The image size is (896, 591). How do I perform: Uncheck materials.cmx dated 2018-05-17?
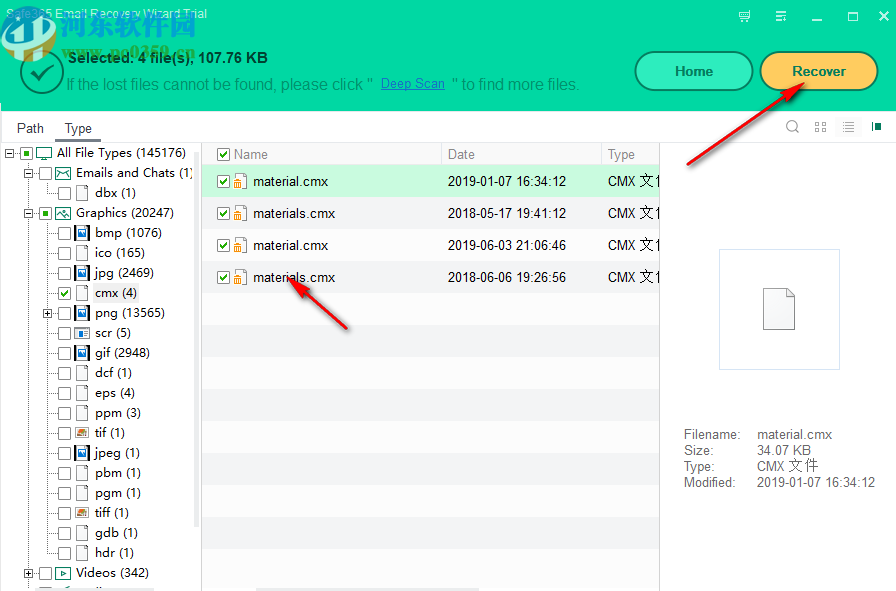click(222, 213)
